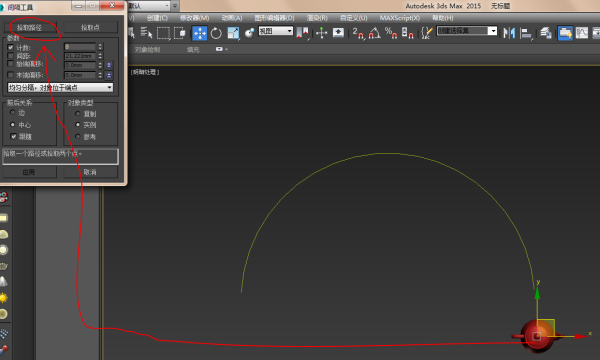Toggle the Percent Snap icon

pyautogui.click(x=391, y=33)
